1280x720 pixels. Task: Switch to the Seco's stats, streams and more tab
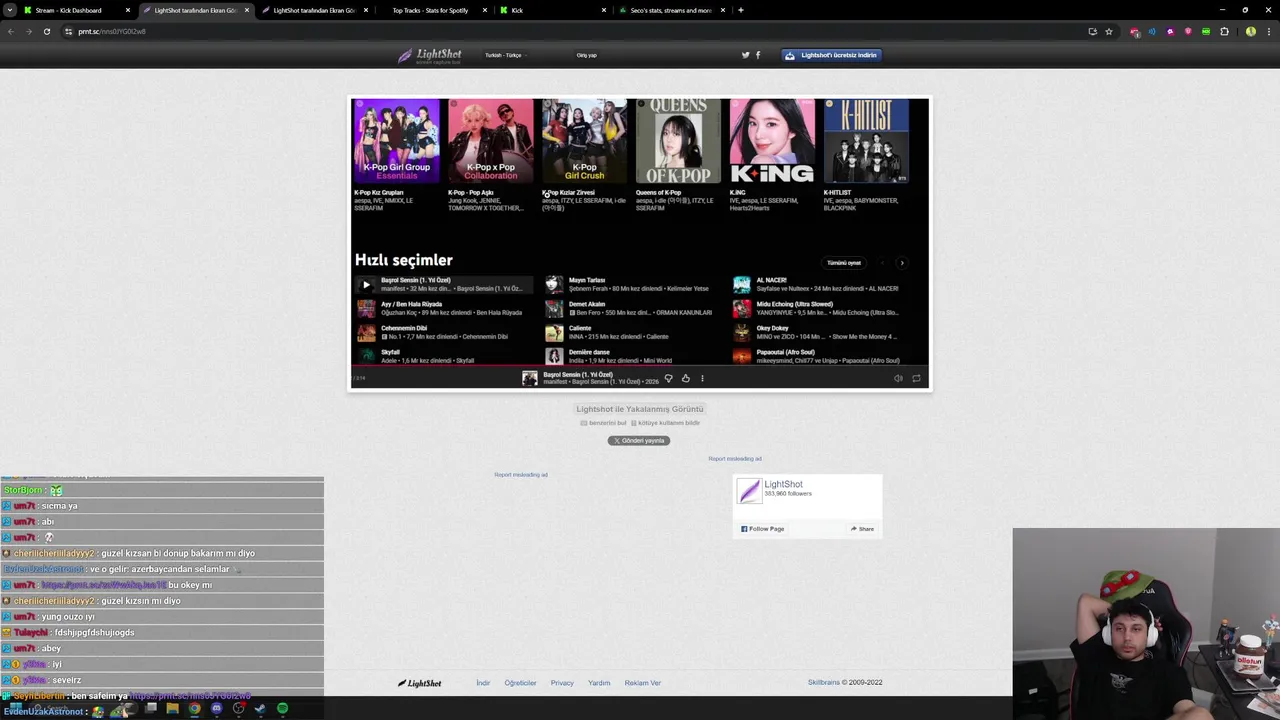(x=671, y=10)
